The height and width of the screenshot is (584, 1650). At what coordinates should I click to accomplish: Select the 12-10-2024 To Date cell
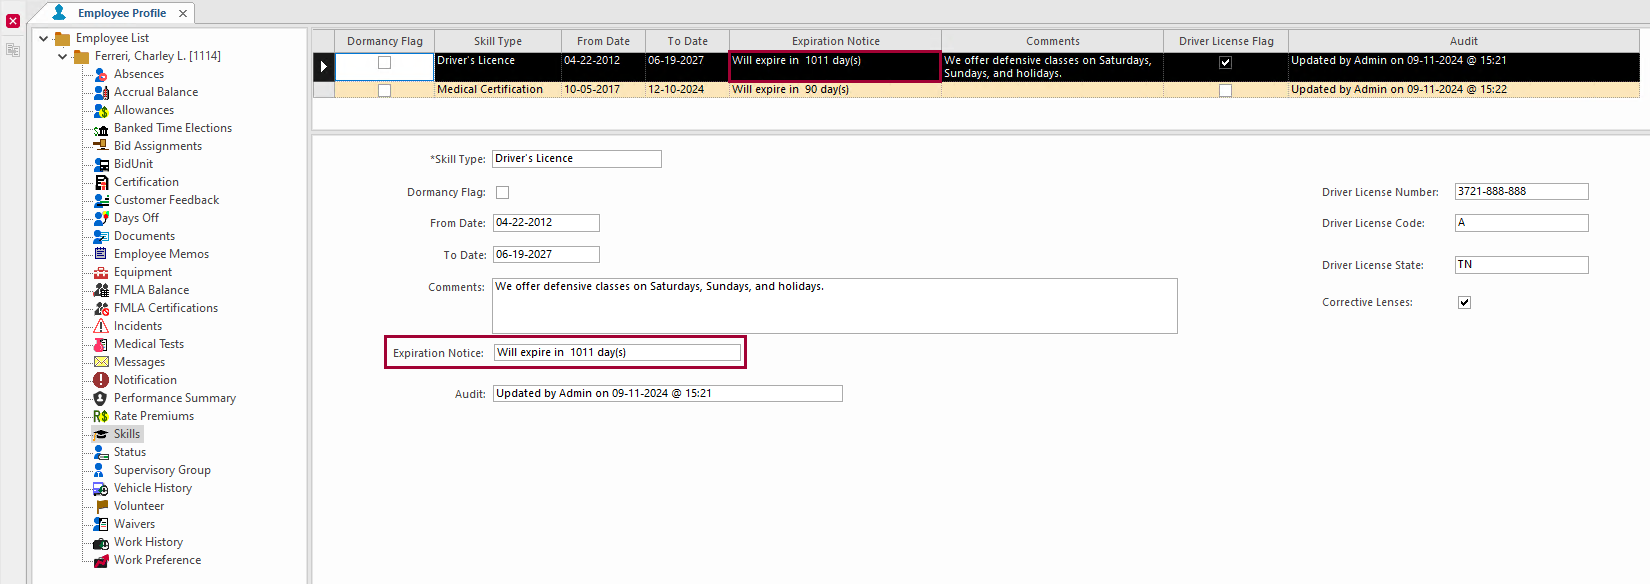coord(687,90)
